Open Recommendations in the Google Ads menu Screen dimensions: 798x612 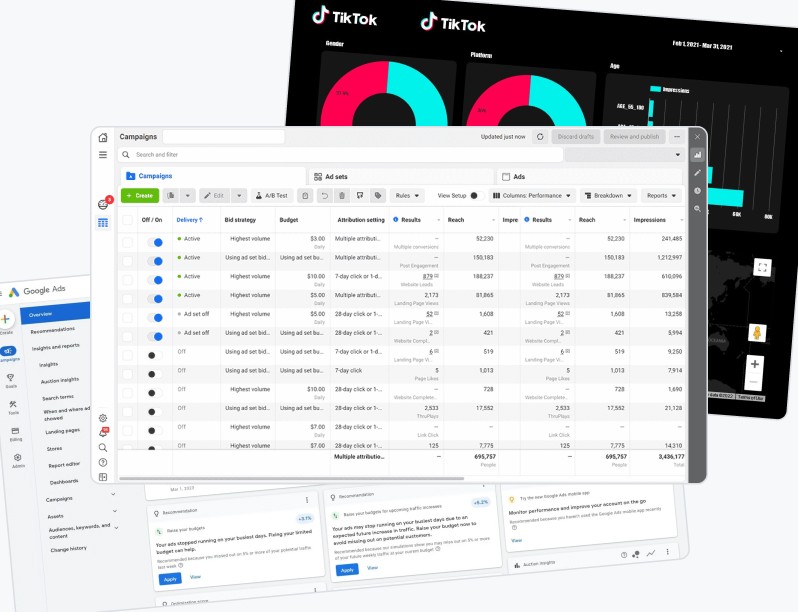(52, 330)
